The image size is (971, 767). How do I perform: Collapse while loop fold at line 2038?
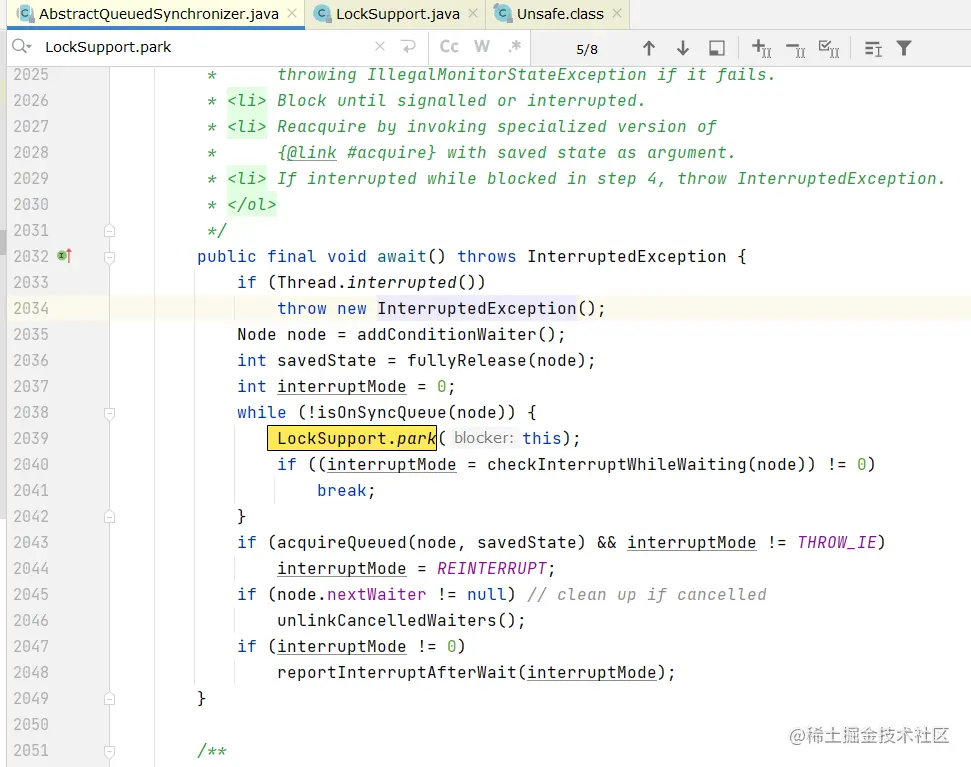(x=109, y=413)
